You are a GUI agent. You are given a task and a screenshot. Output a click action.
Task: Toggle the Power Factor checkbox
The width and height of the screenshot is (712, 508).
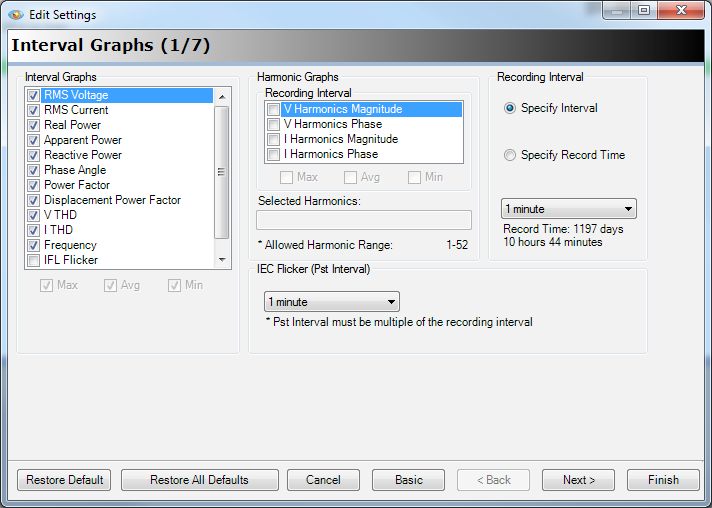click(33, 185)
